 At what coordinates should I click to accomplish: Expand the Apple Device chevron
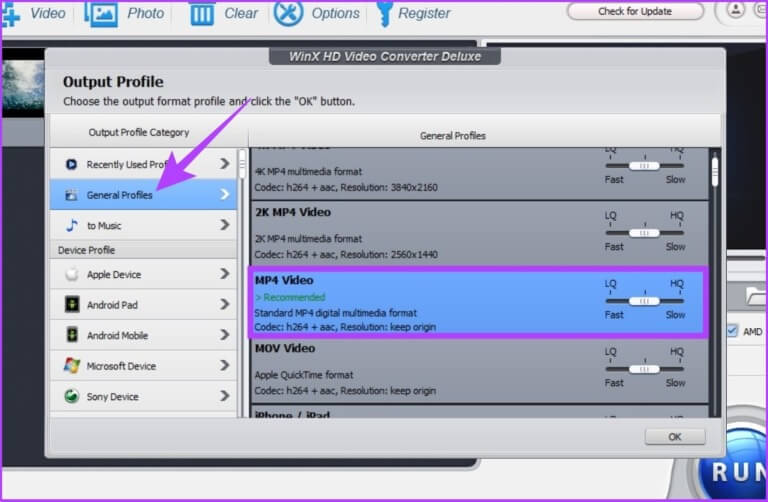point(225,274)
